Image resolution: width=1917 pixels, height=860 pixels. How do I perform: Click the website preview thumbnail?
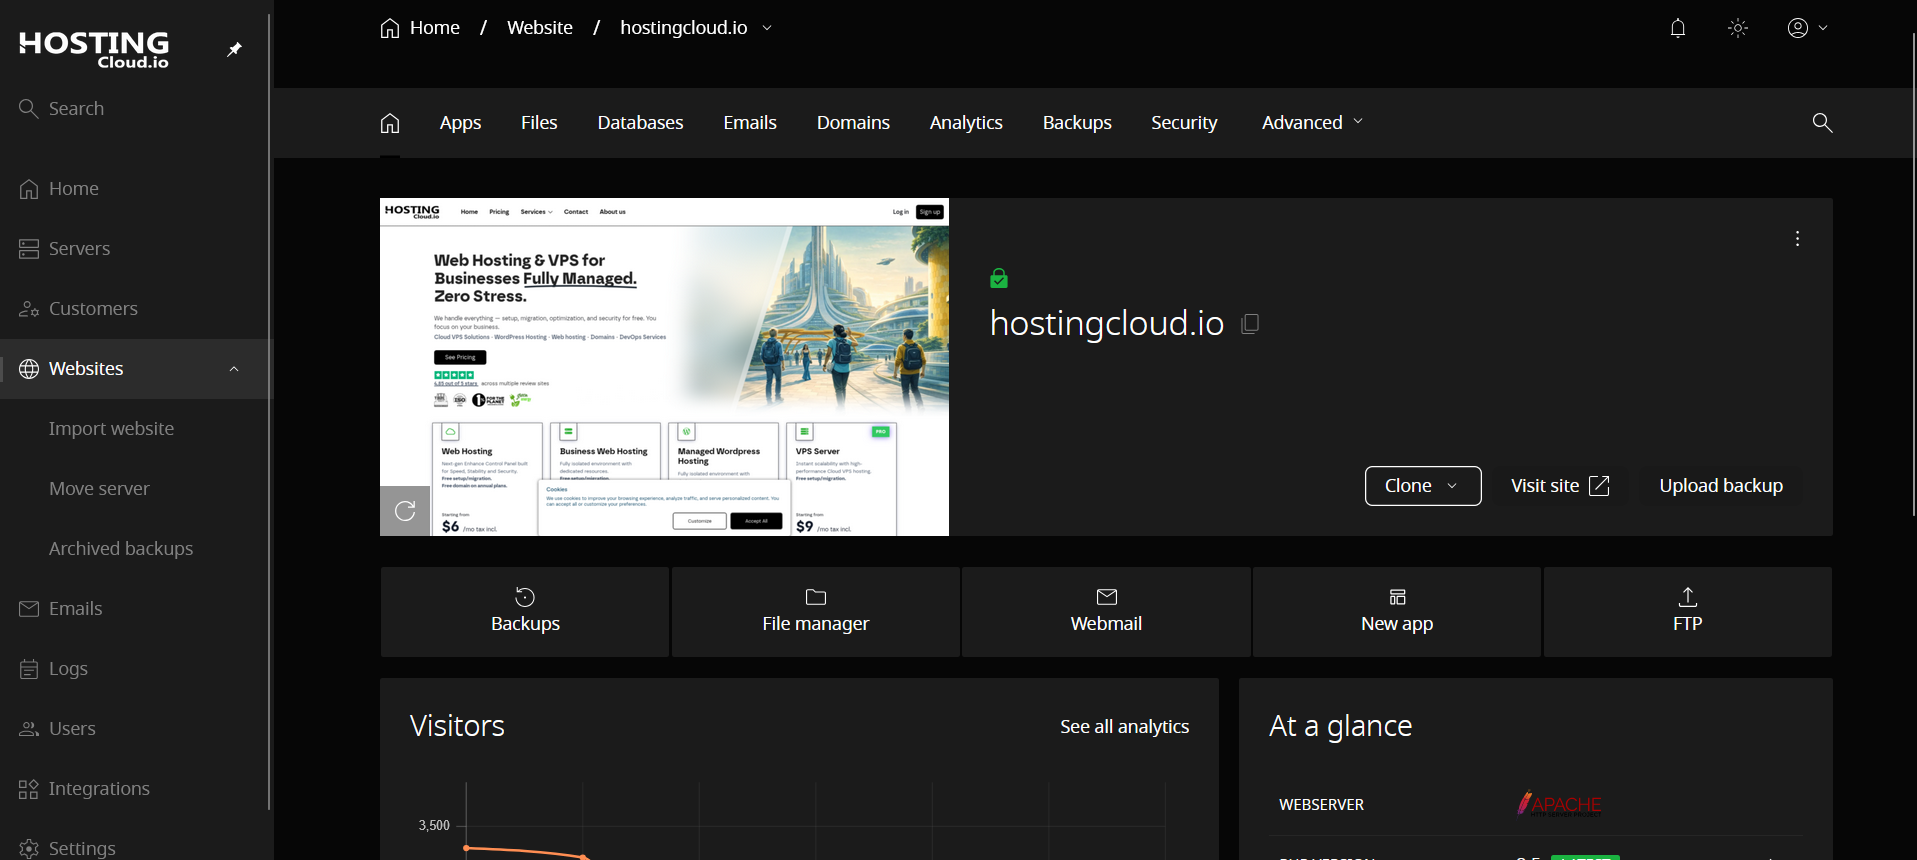[664, 366]
